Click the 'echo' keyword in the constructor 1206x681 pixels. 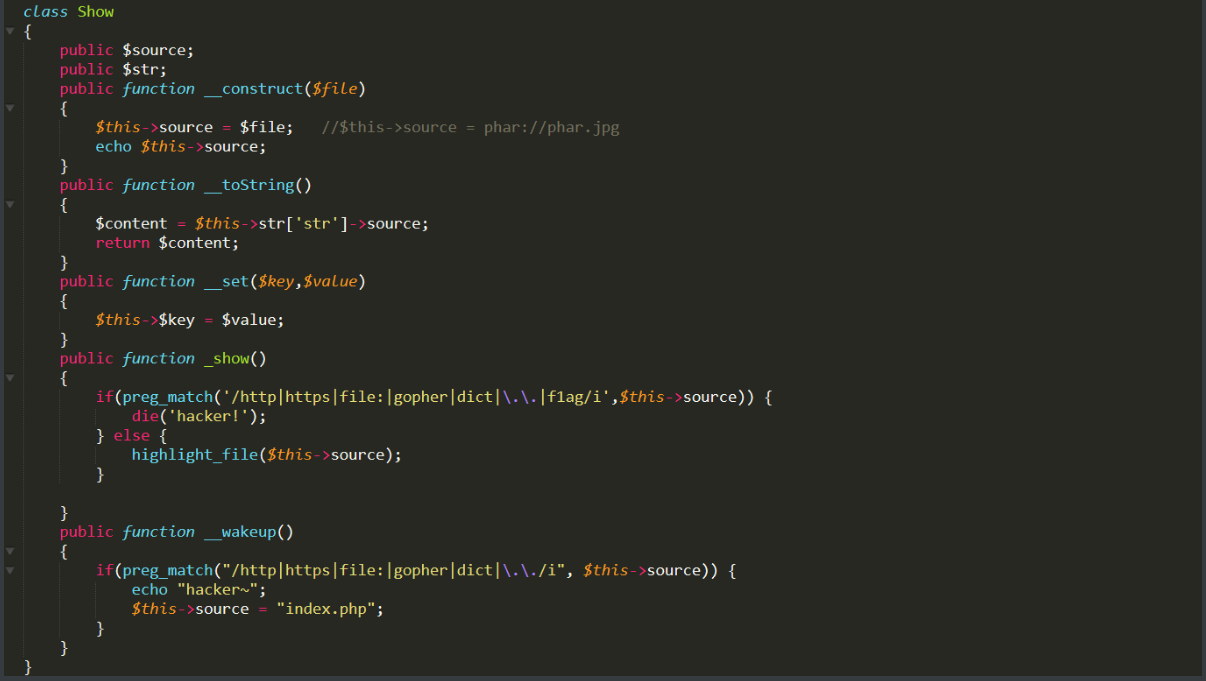[113, 146]
